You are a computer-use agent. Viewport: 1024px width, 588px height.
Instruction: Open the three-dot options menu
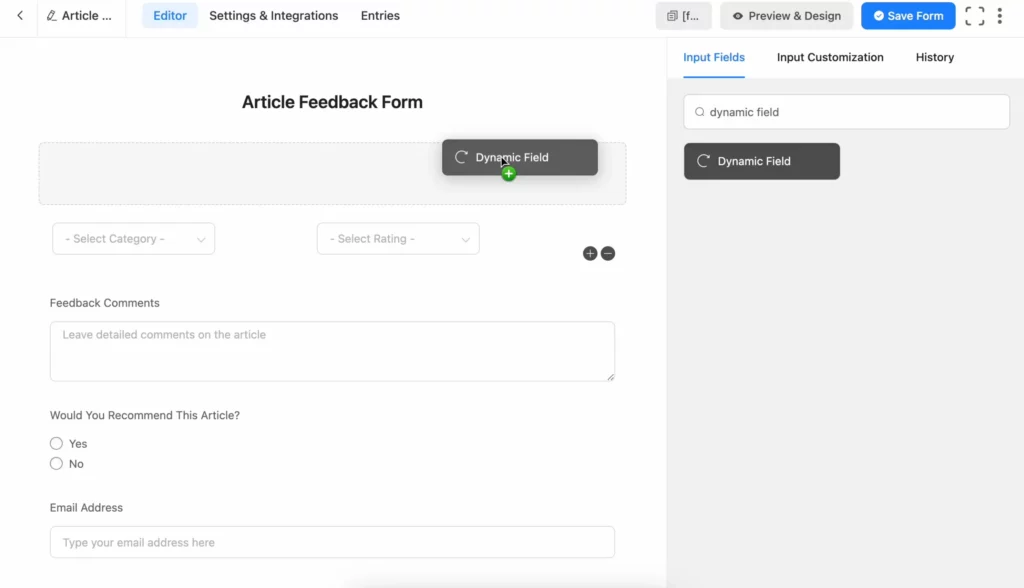coord(999,15)
